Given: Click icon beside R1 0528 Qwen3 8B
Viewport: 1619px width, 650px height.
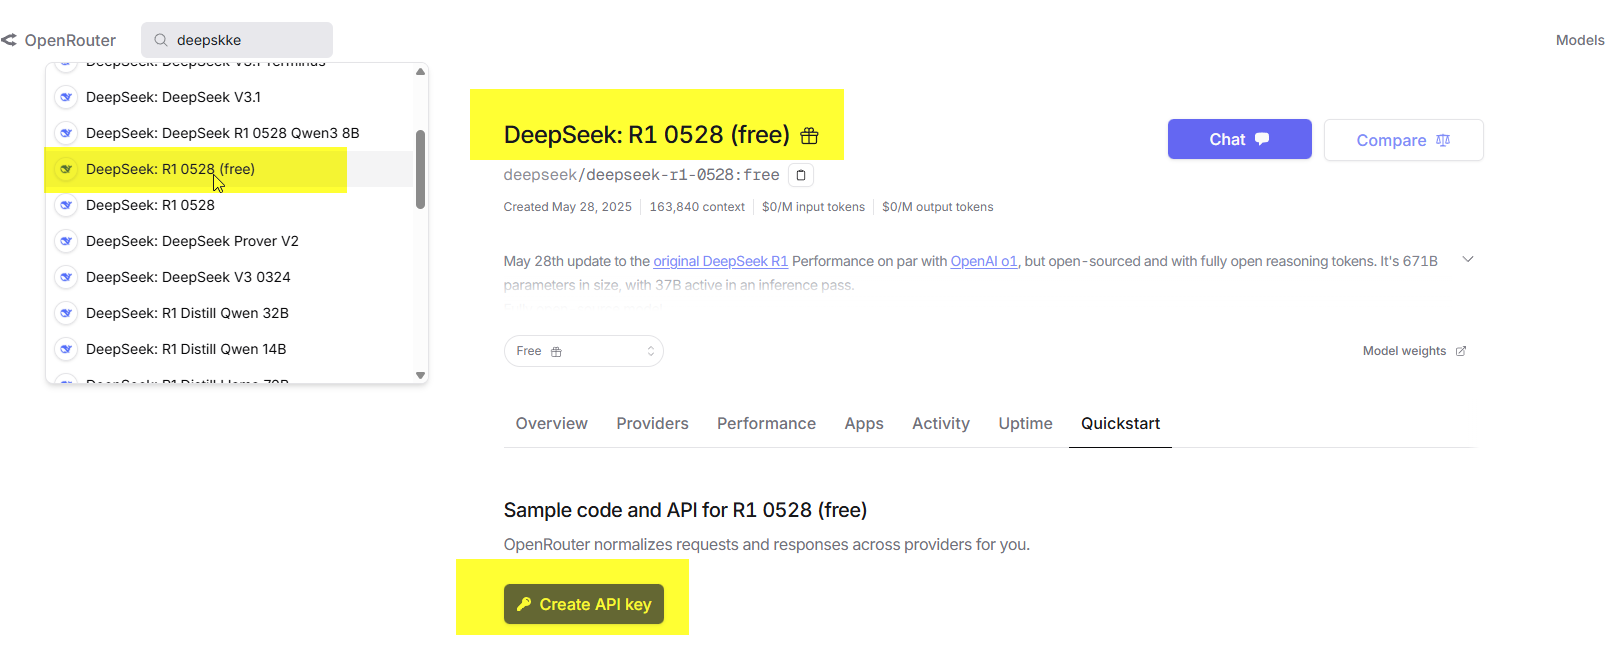Looking at the screenshot, I should pos(66,133).
